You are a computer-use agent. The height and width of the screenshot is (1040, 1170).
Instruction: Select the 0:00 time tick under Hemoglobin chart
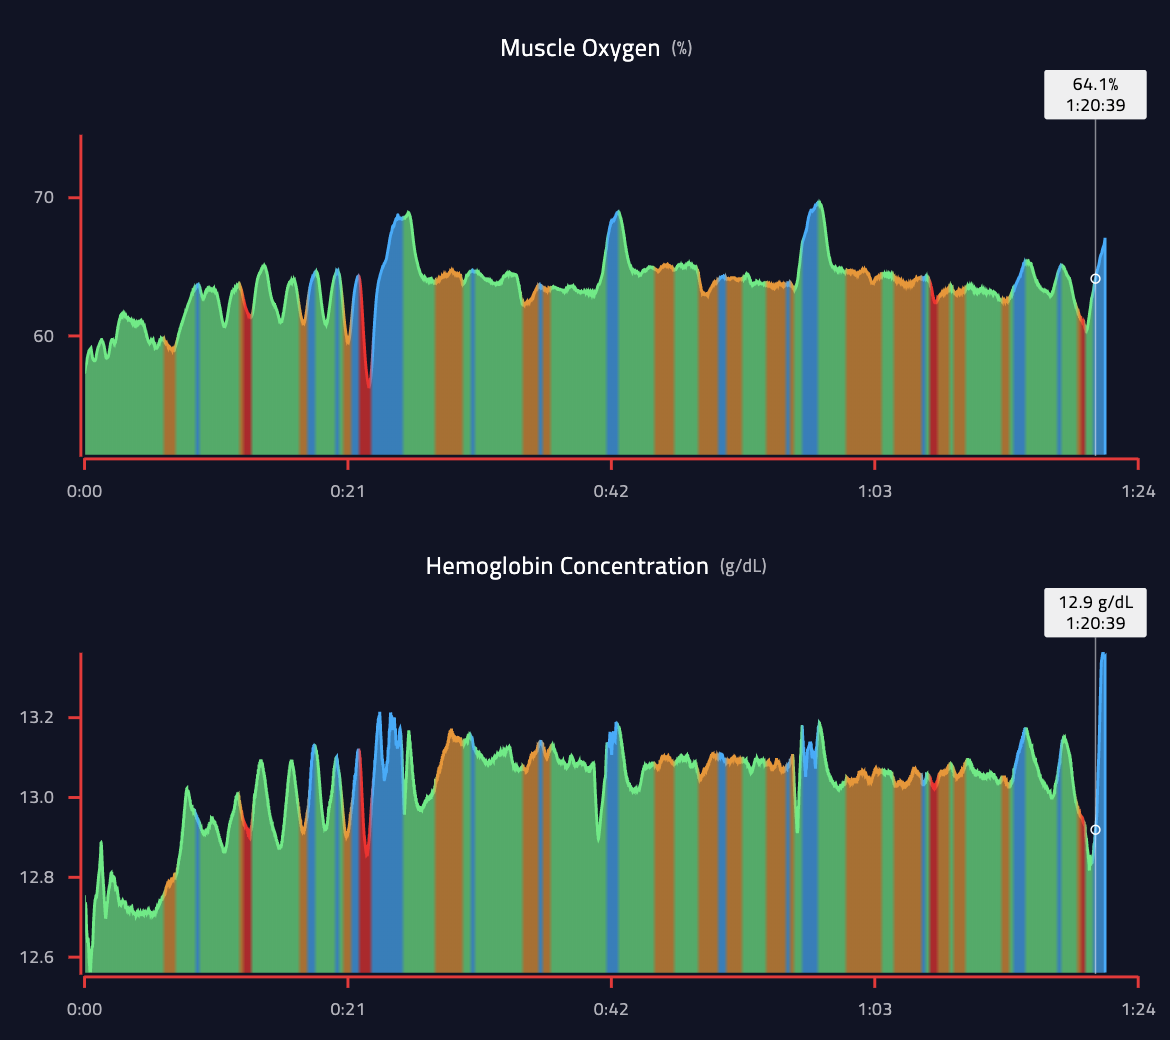[x=84, y=1009]
